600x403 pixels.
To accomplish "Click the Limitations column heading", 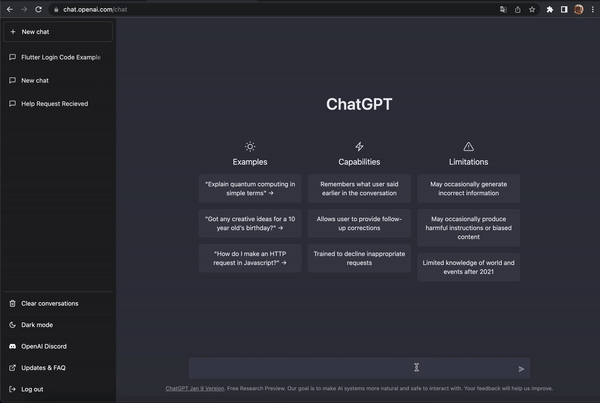I will (468, 162).
